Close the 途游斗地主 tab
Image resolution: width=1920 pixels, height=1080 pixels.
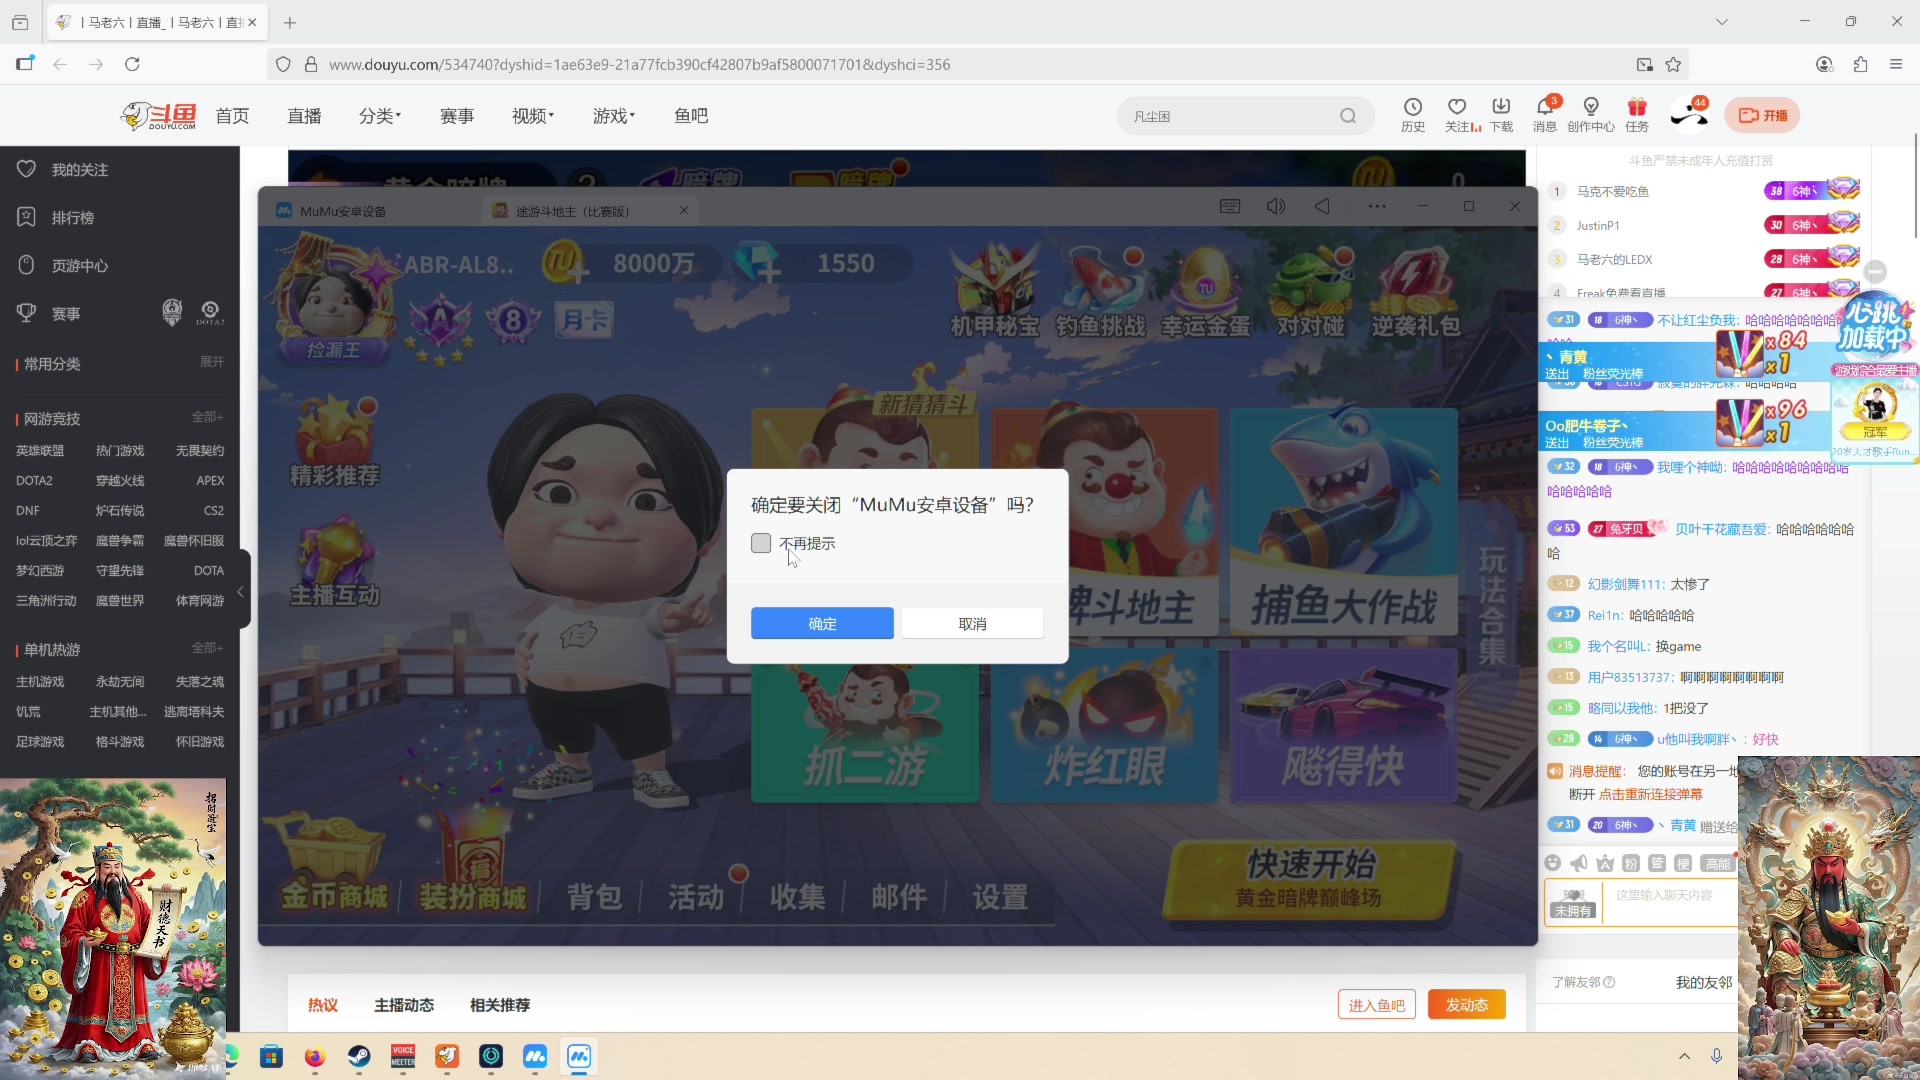pyautogui.click(x=684, y=210)
